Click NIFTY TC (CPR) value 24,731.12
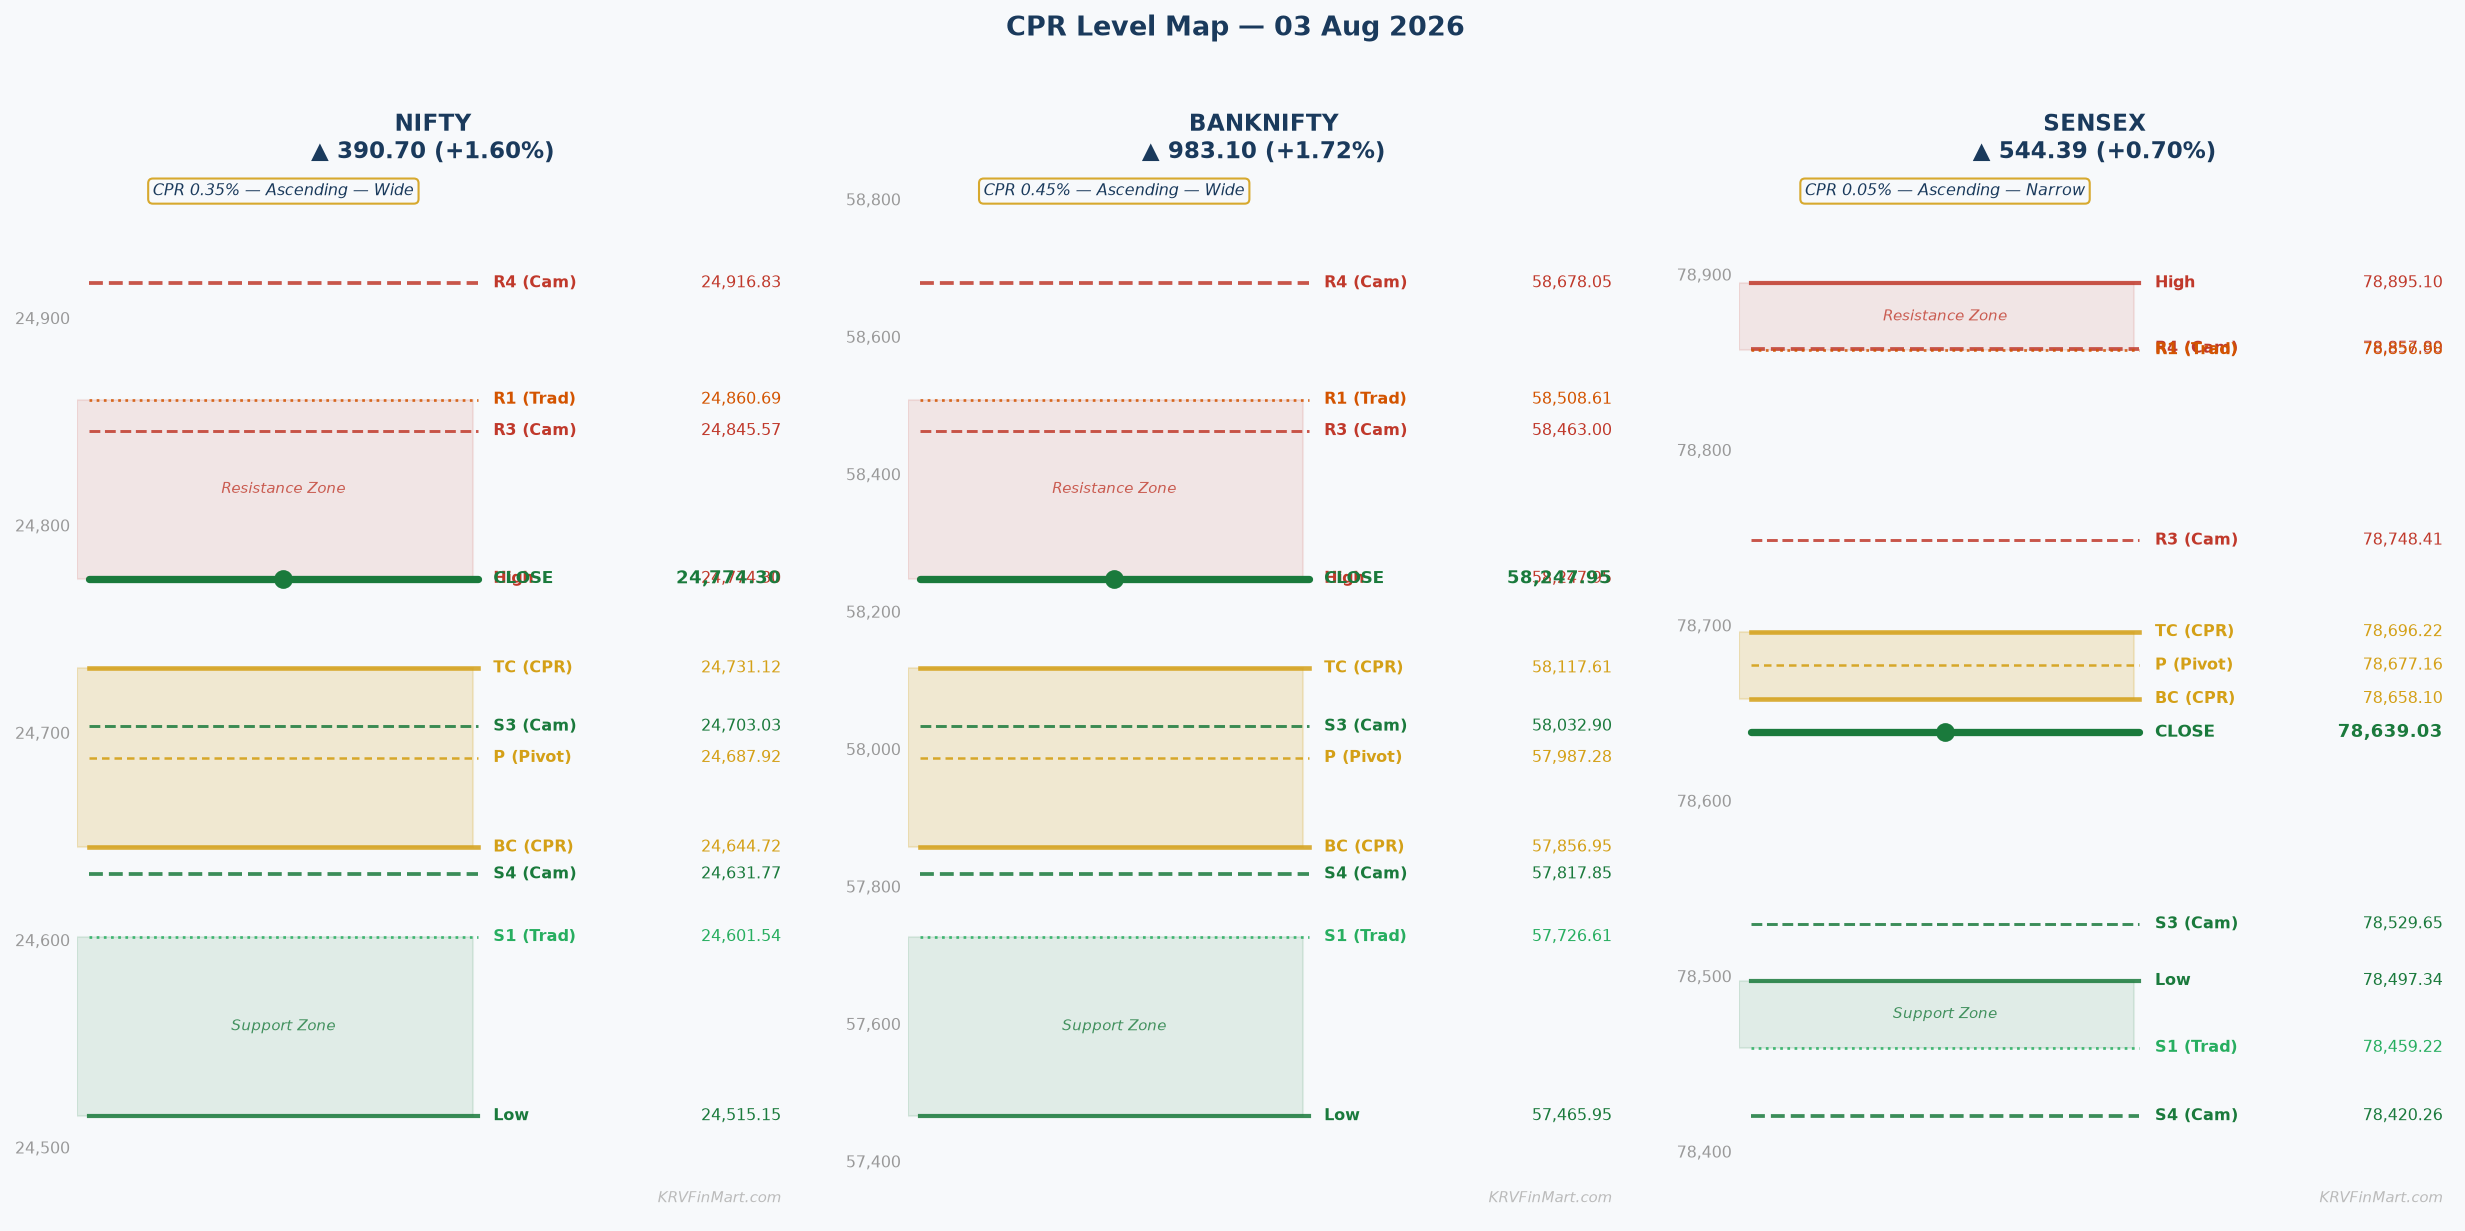This screenshot has width=2465, height=1231. 741,667
